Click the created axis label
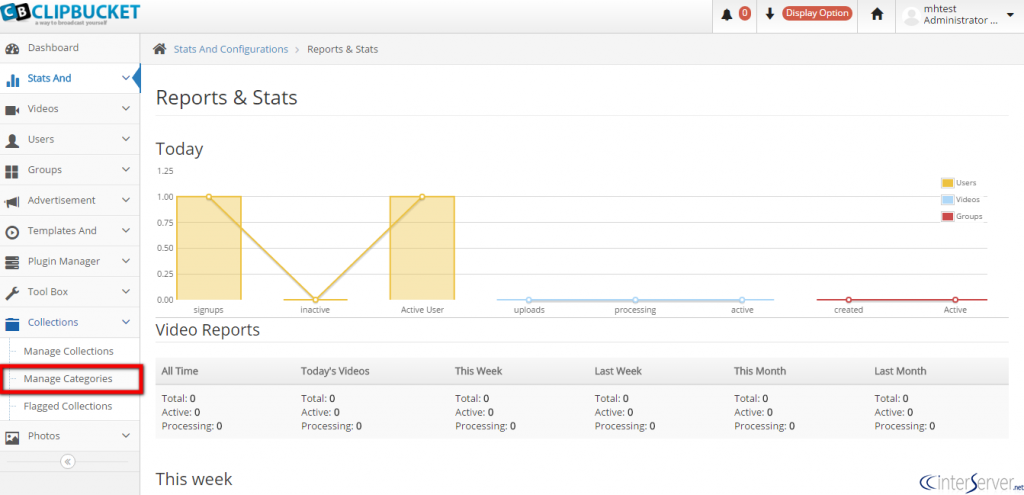The width and height of the screenshot is (1024, 495). tap(848, 310)
